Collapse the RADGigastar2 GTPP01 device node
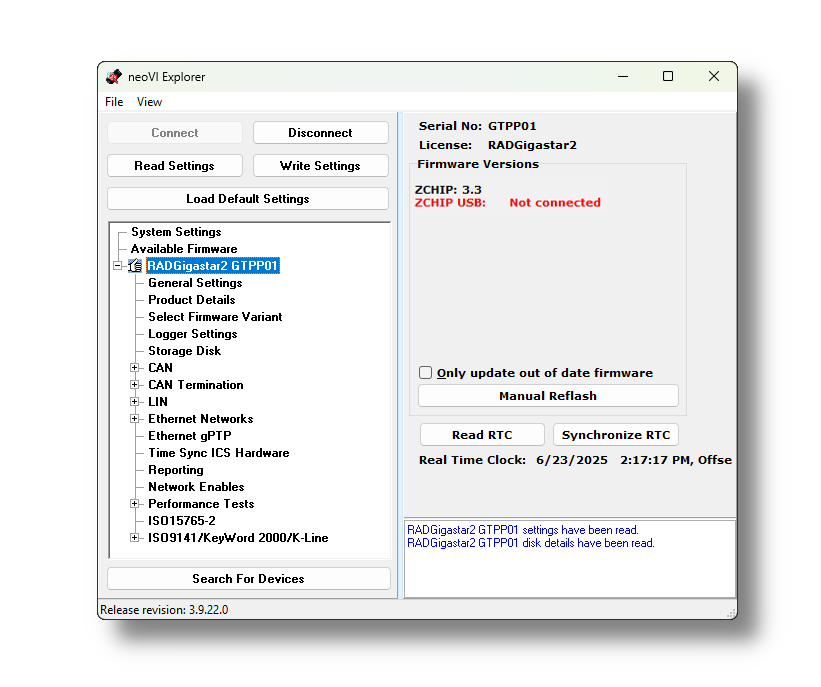The image size is (821, 687). pyautogui.click(x=118, y=266)
